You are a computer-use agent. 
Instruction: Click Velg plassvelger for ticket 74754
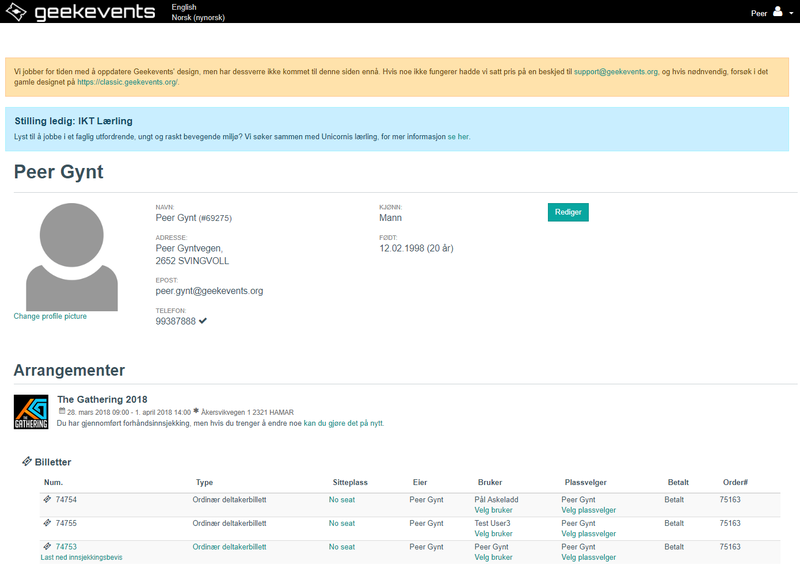point(588,510)
